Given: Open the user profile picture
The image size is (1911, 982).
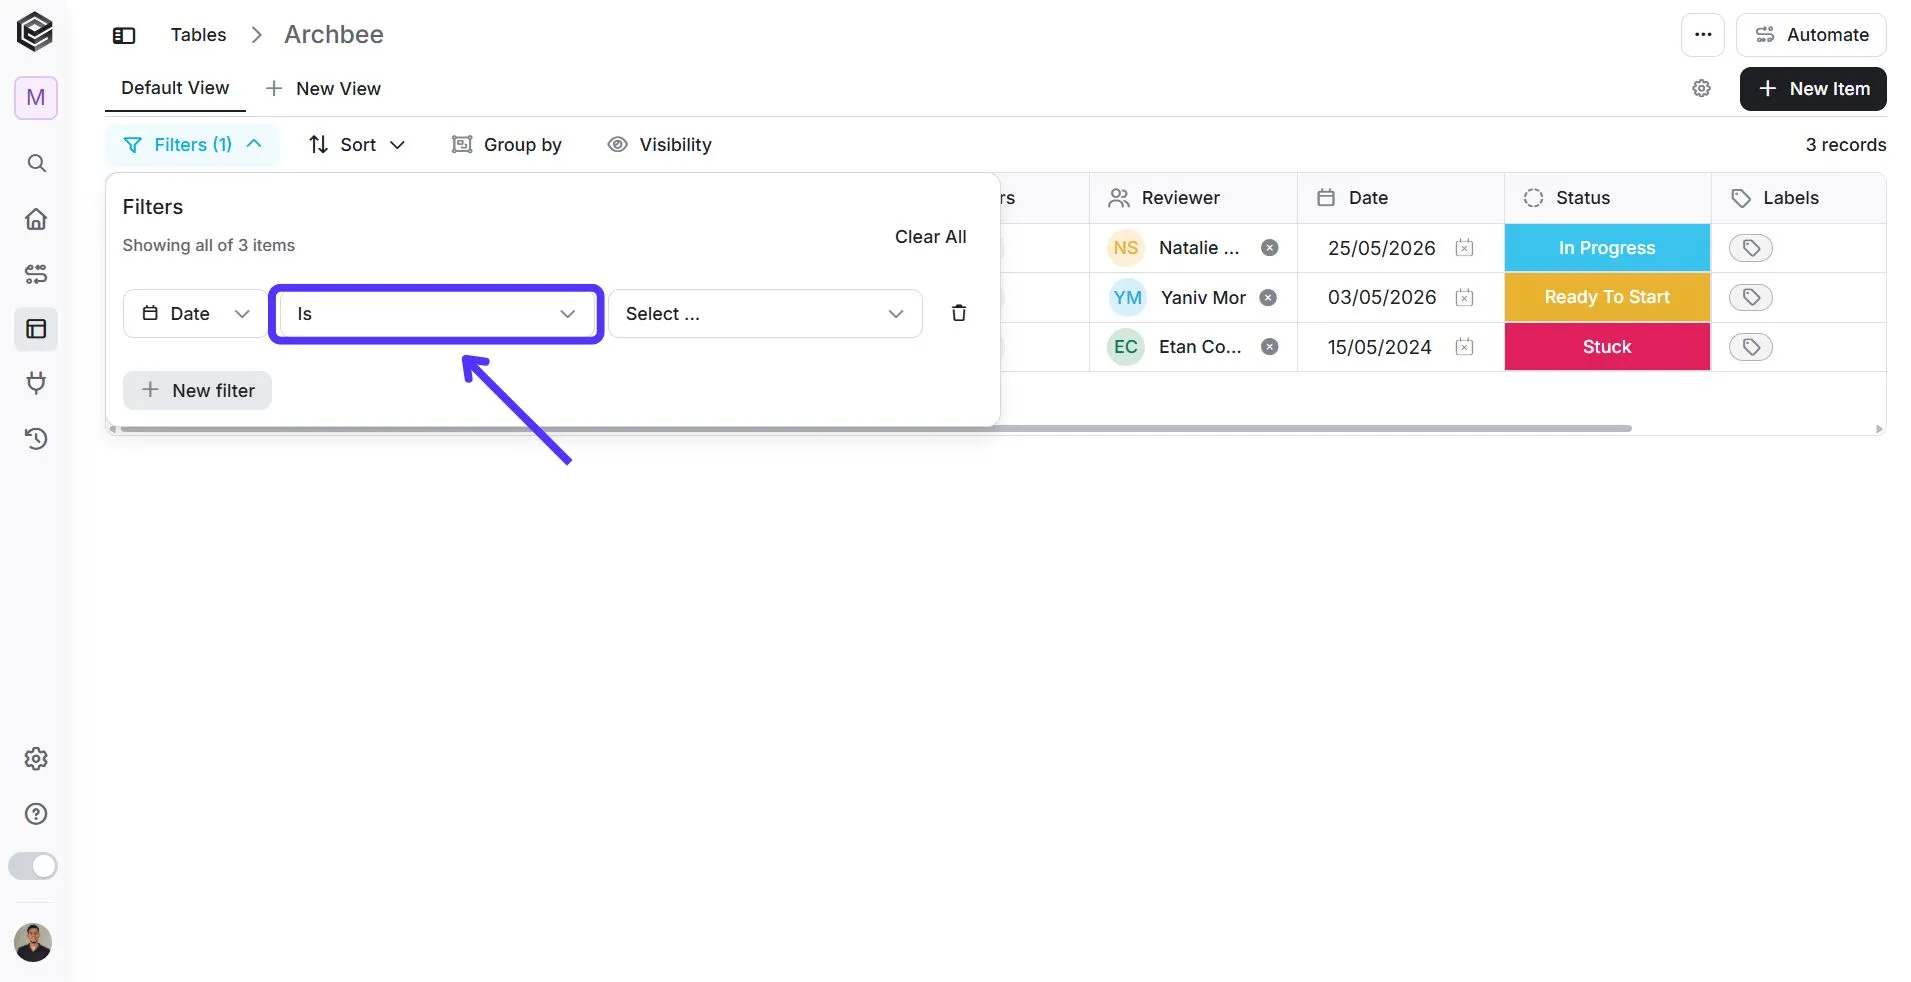Looking at the screenshot, I should [33, 942].
